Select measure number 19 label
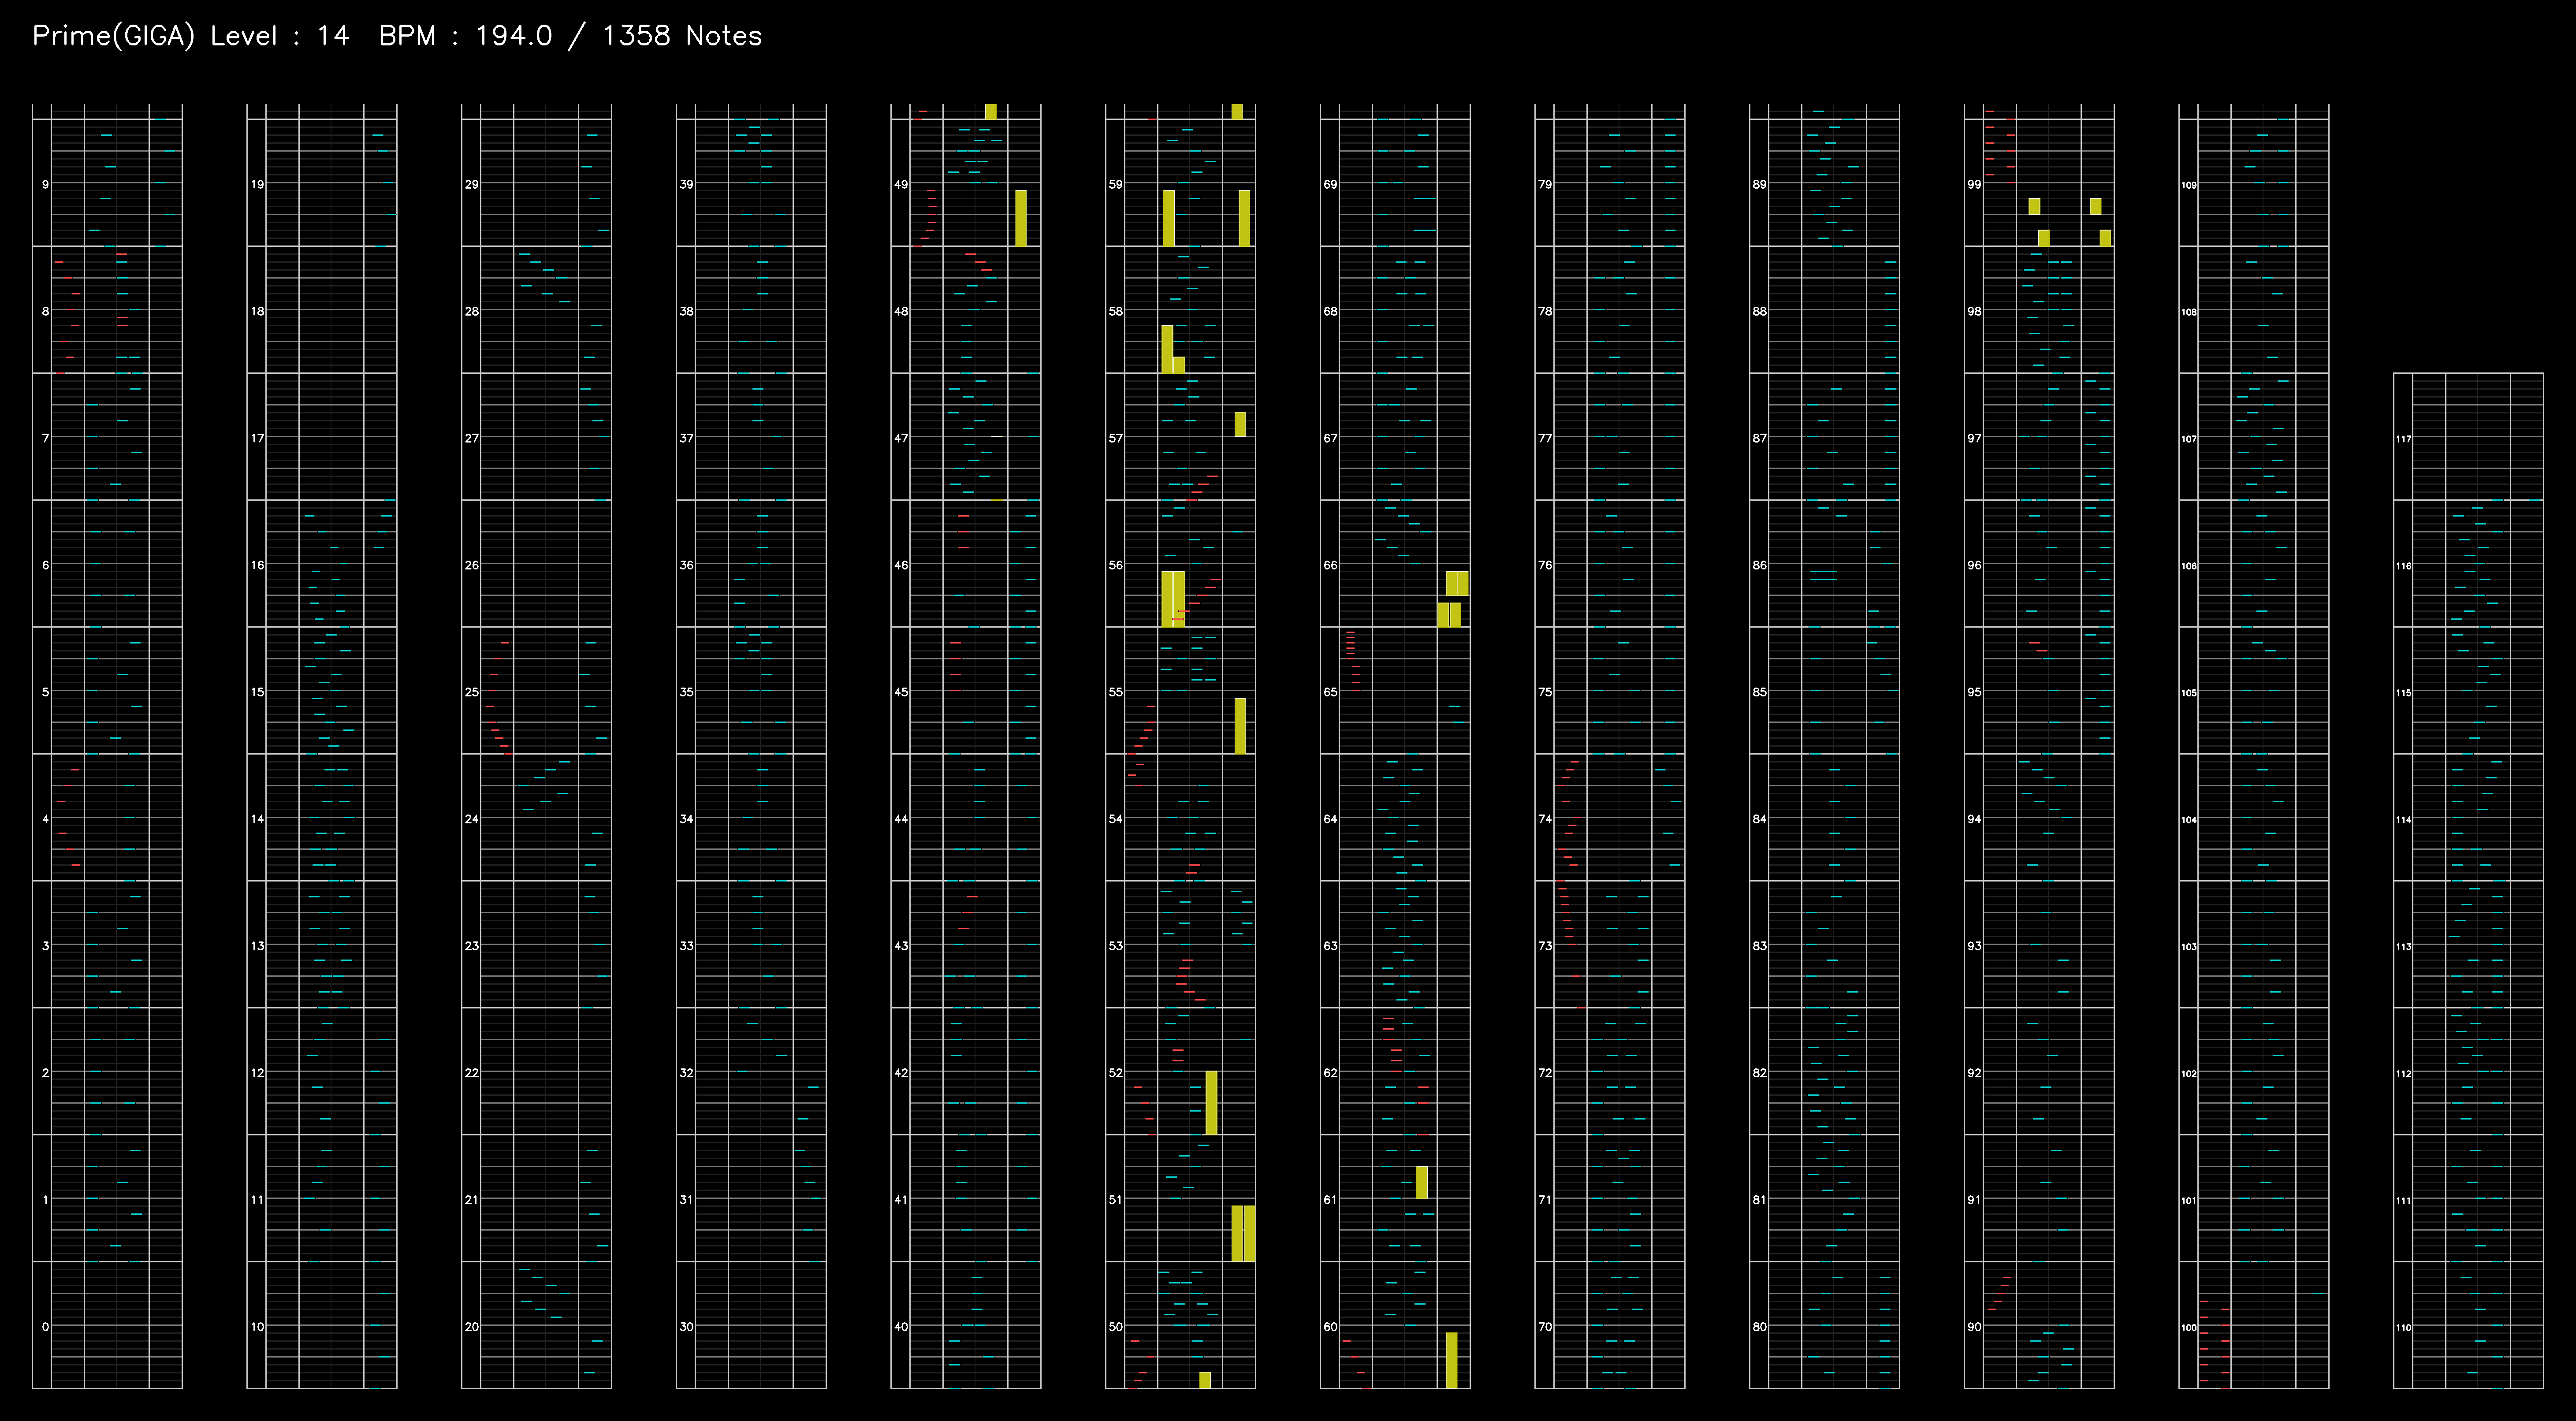 [x=258, y=184]
